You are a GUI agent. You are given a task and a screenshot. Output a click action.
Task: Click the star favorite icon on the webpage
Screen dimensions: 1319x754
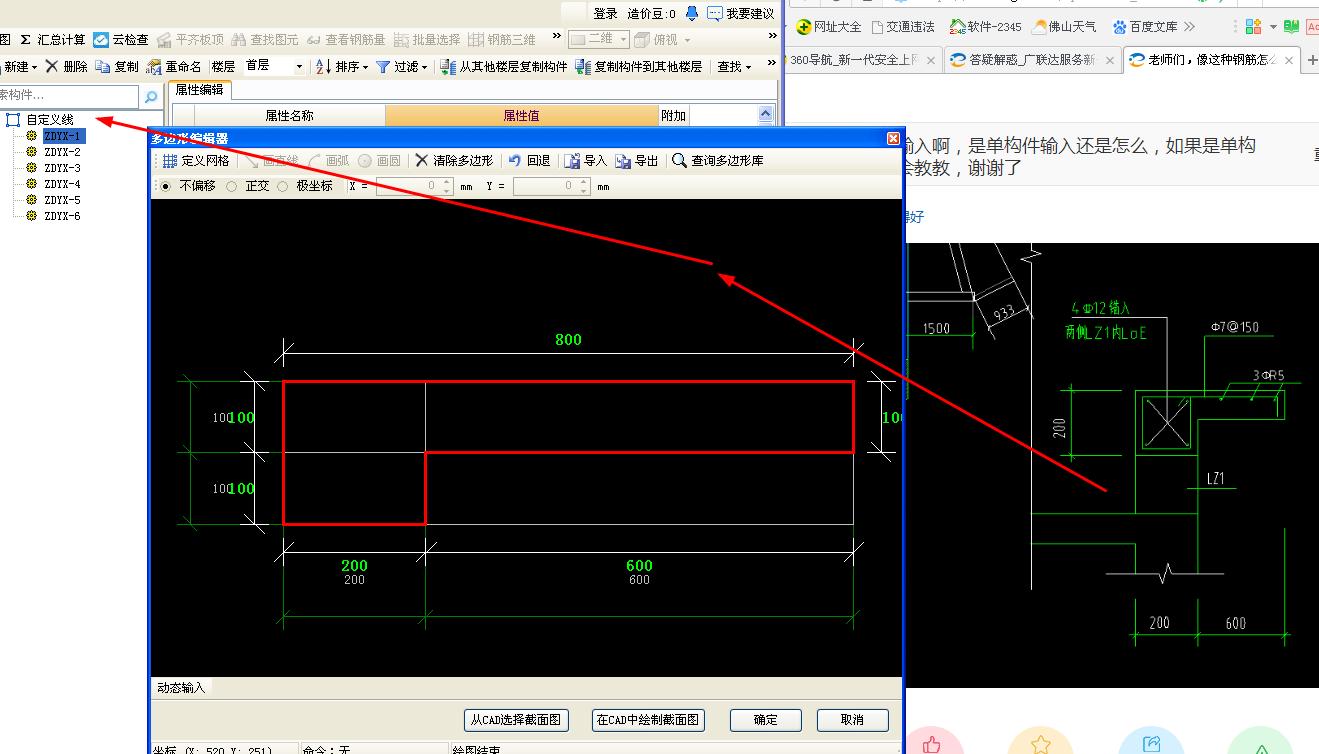click(x=1041, y=743)
